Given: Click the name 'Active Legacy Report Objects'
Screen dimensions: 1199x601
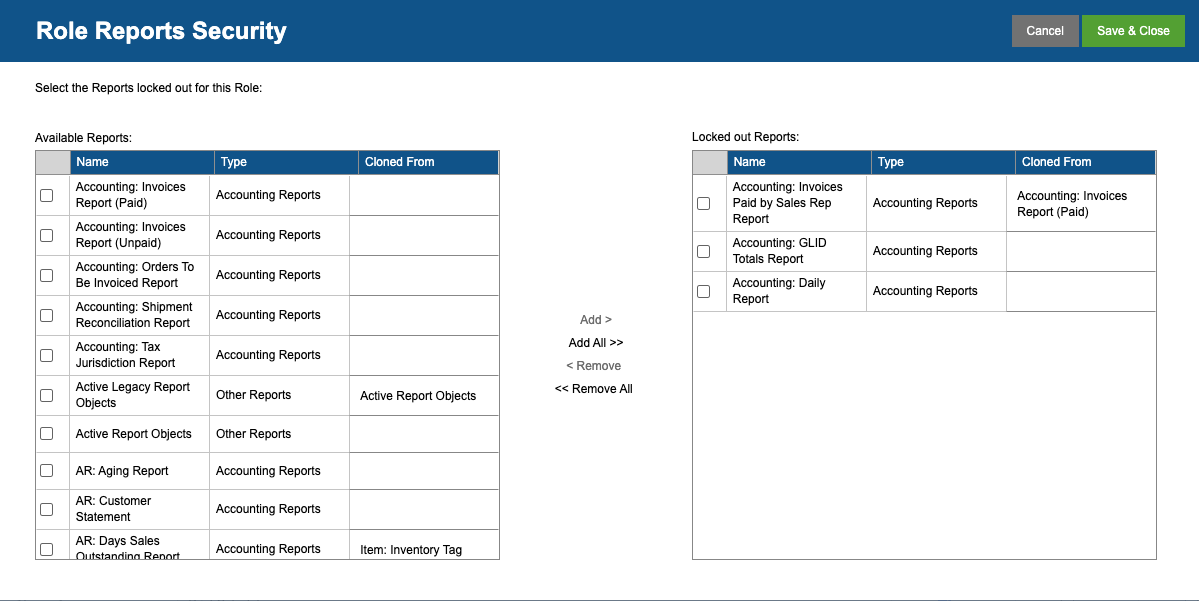Looking at the screenshot, I should pyautogui.click(x=132, y=395).
